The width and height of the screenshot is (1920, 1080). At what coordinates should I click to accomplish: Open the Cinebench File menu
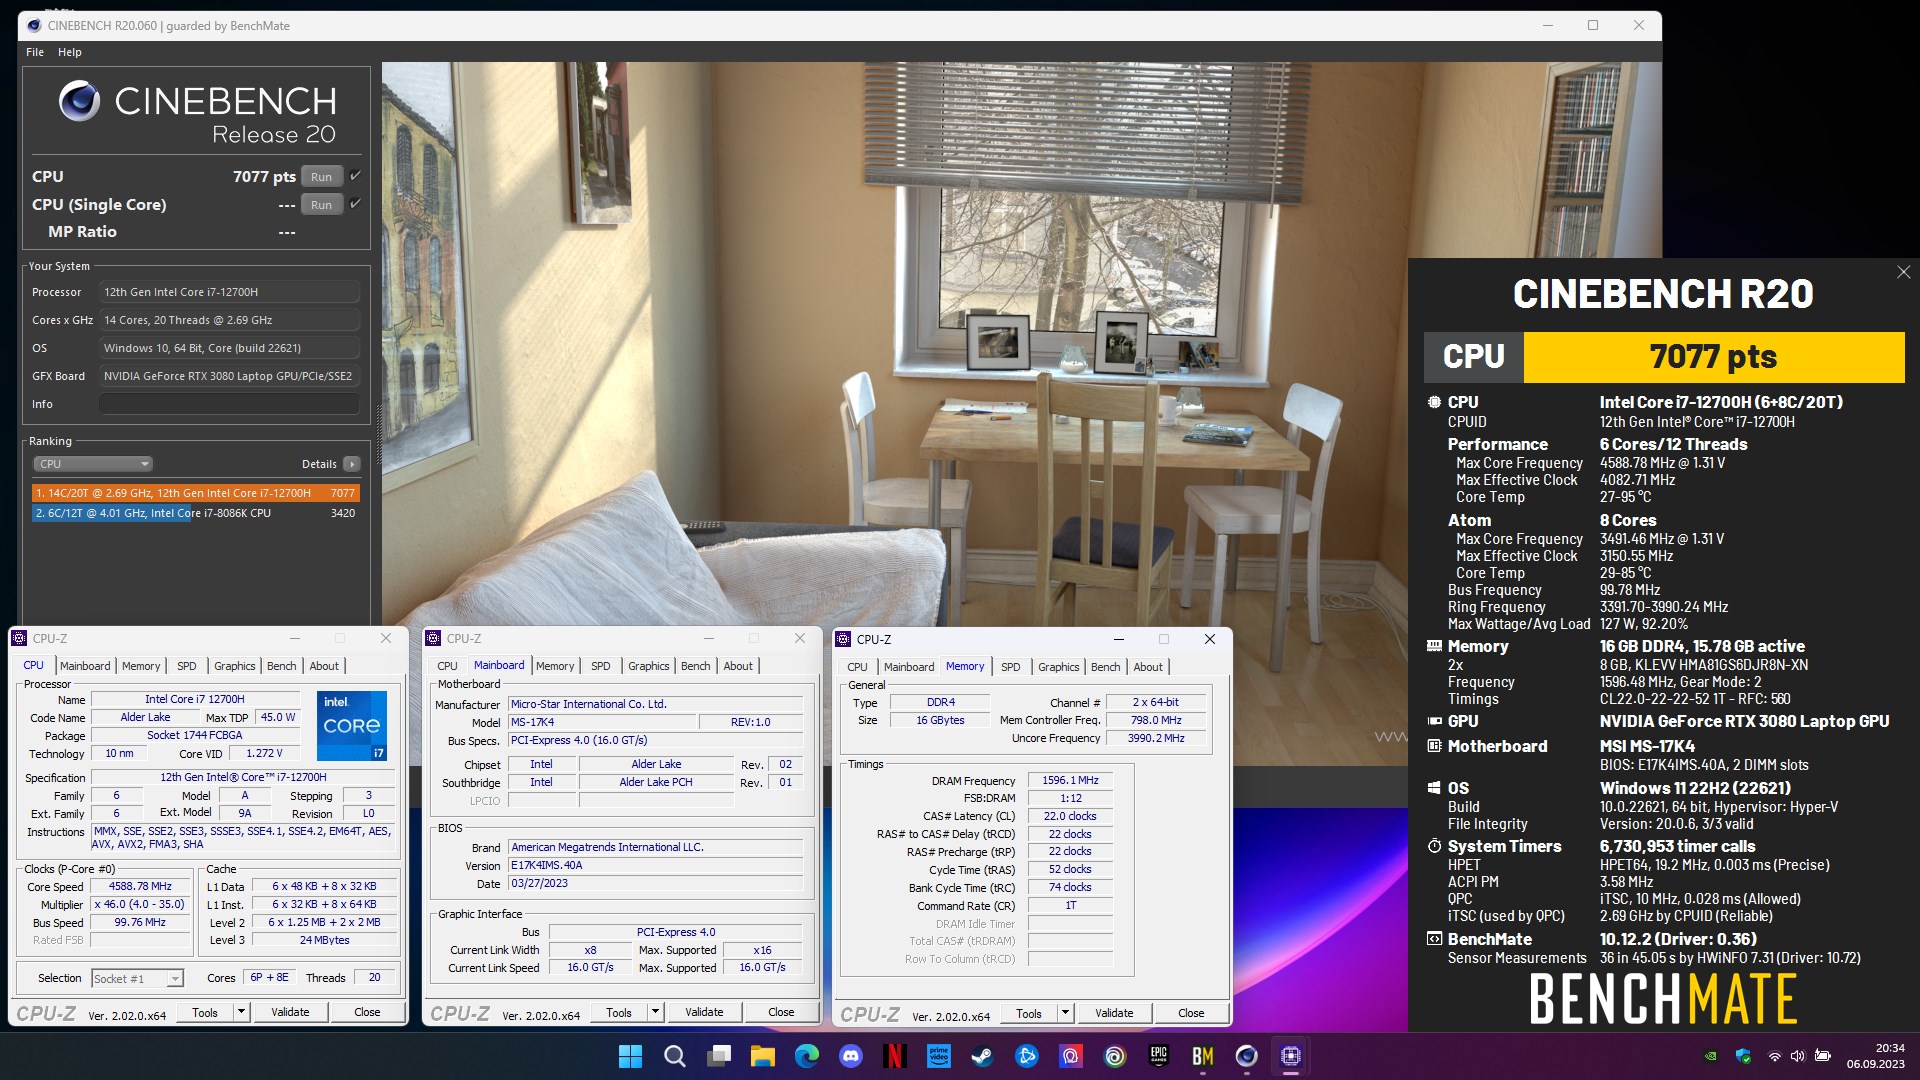tap(35, 52)
